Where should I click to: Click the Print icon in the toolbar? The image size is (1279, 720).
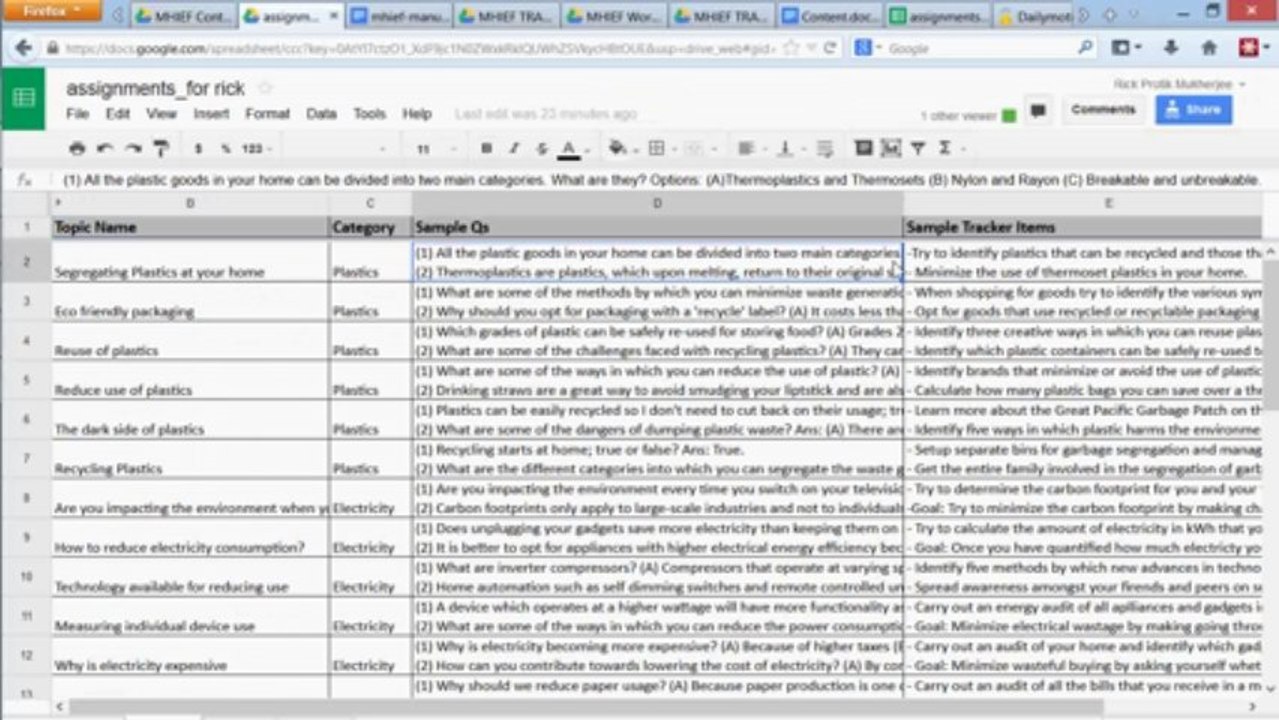click(77, 148)
